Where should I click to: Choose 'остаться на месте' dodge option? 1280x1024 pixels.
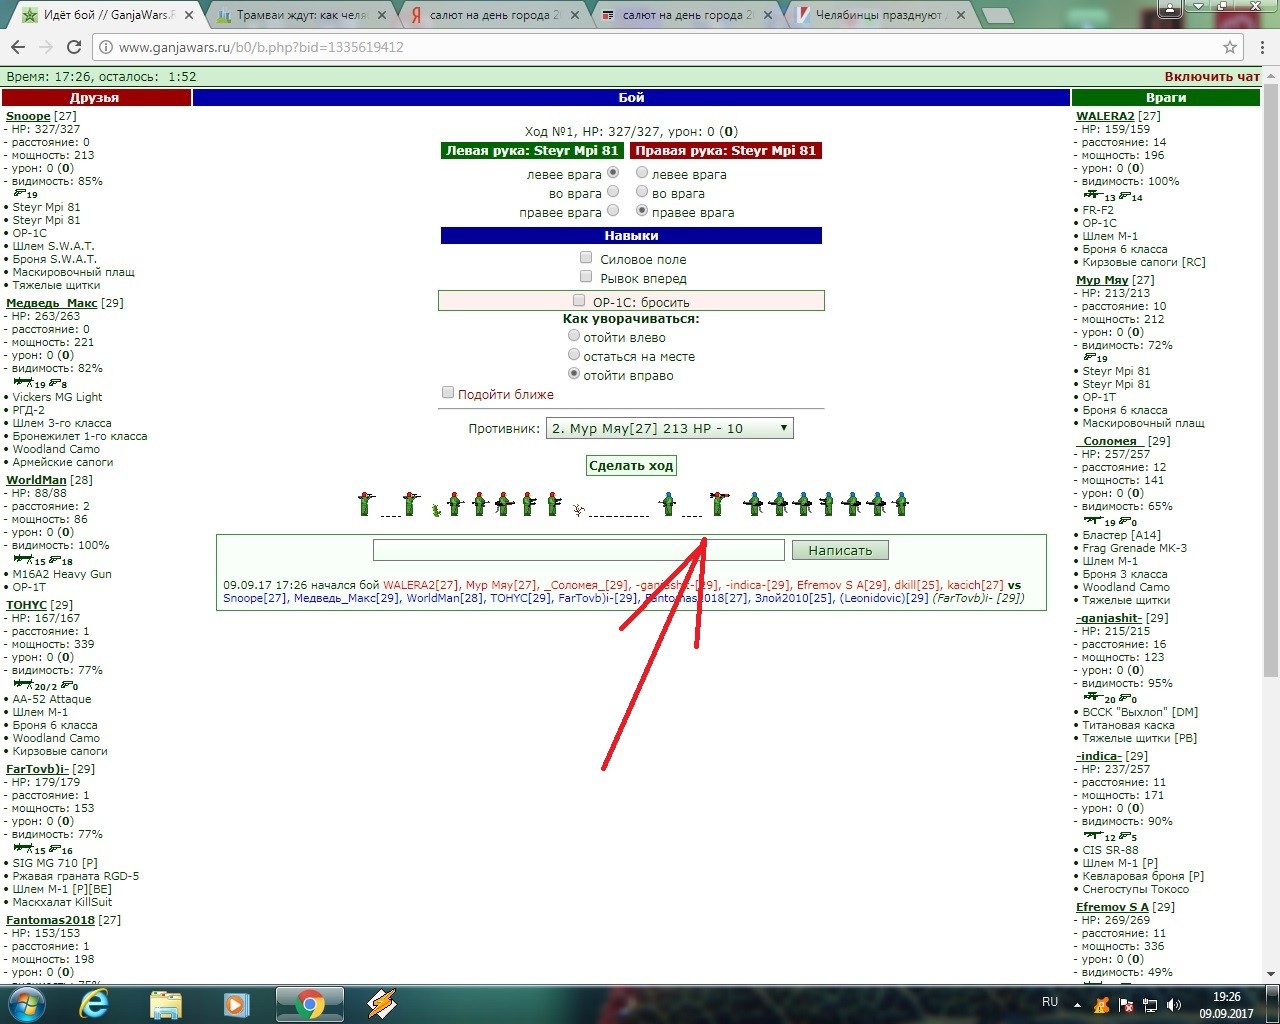(574, 355)
